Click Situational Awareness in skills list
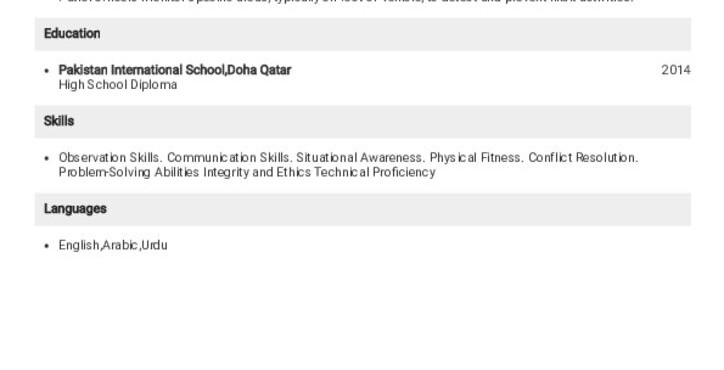The height and width of the screenshot is (370, 724). 361,158
